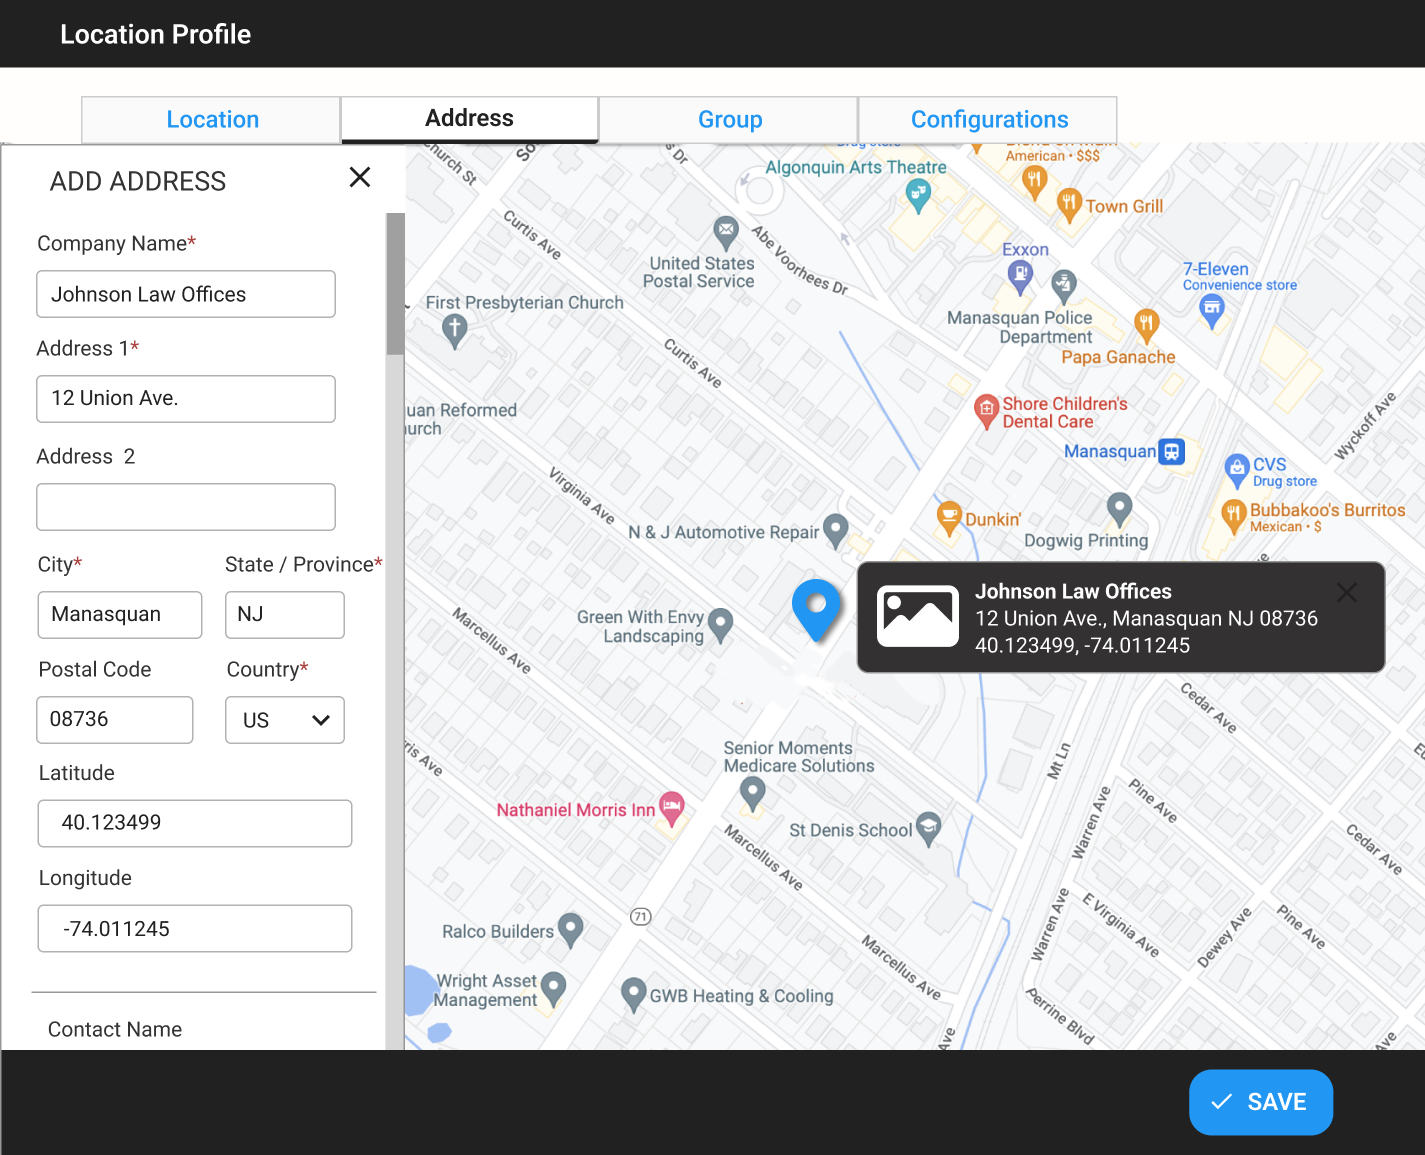Open the image placeholder in map popup

tap(918, 616)
